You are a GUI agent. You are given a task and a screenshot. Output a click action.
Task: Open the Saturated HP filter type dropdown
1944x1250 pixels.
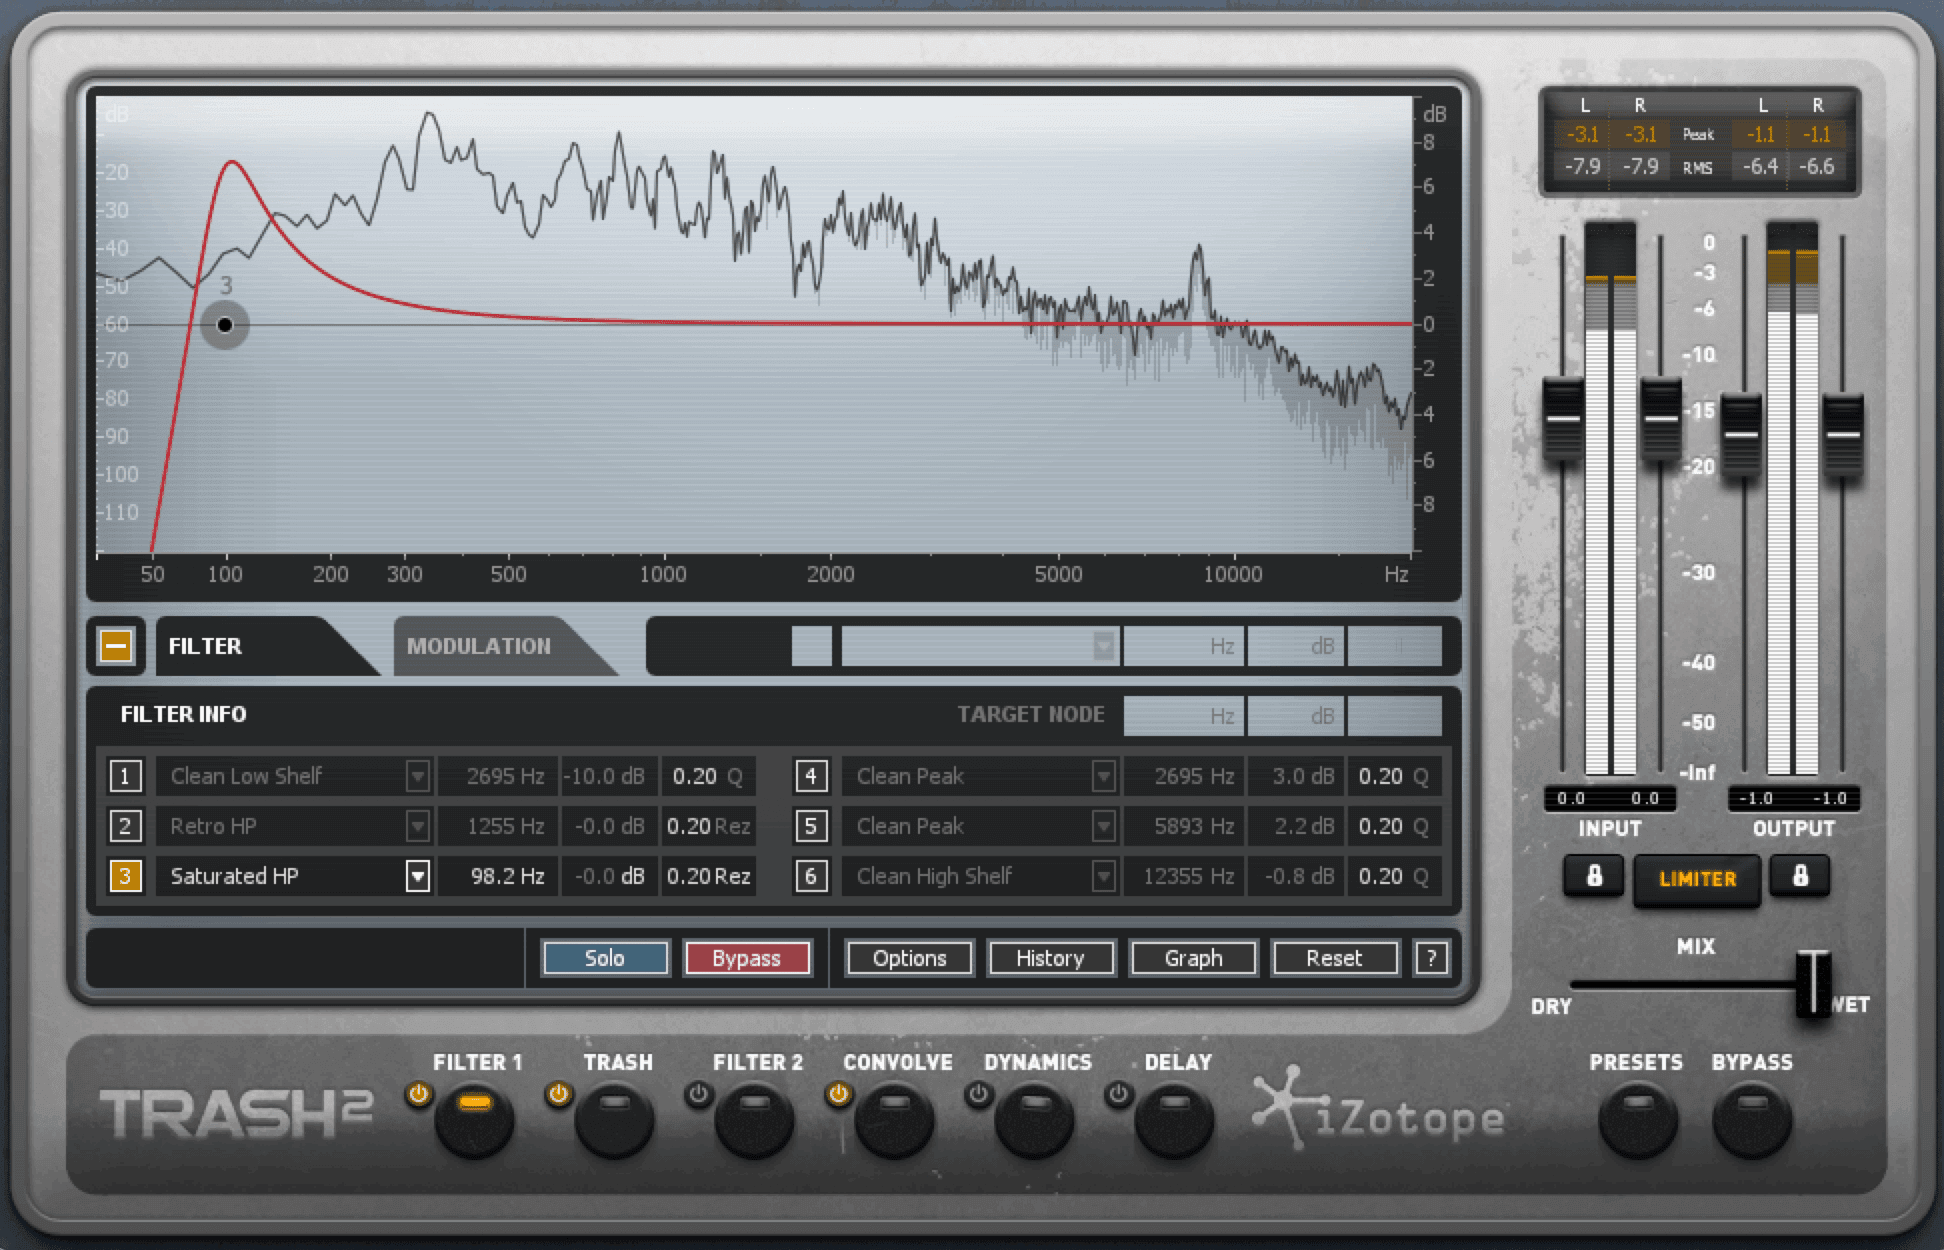click(x=418, y=876)
